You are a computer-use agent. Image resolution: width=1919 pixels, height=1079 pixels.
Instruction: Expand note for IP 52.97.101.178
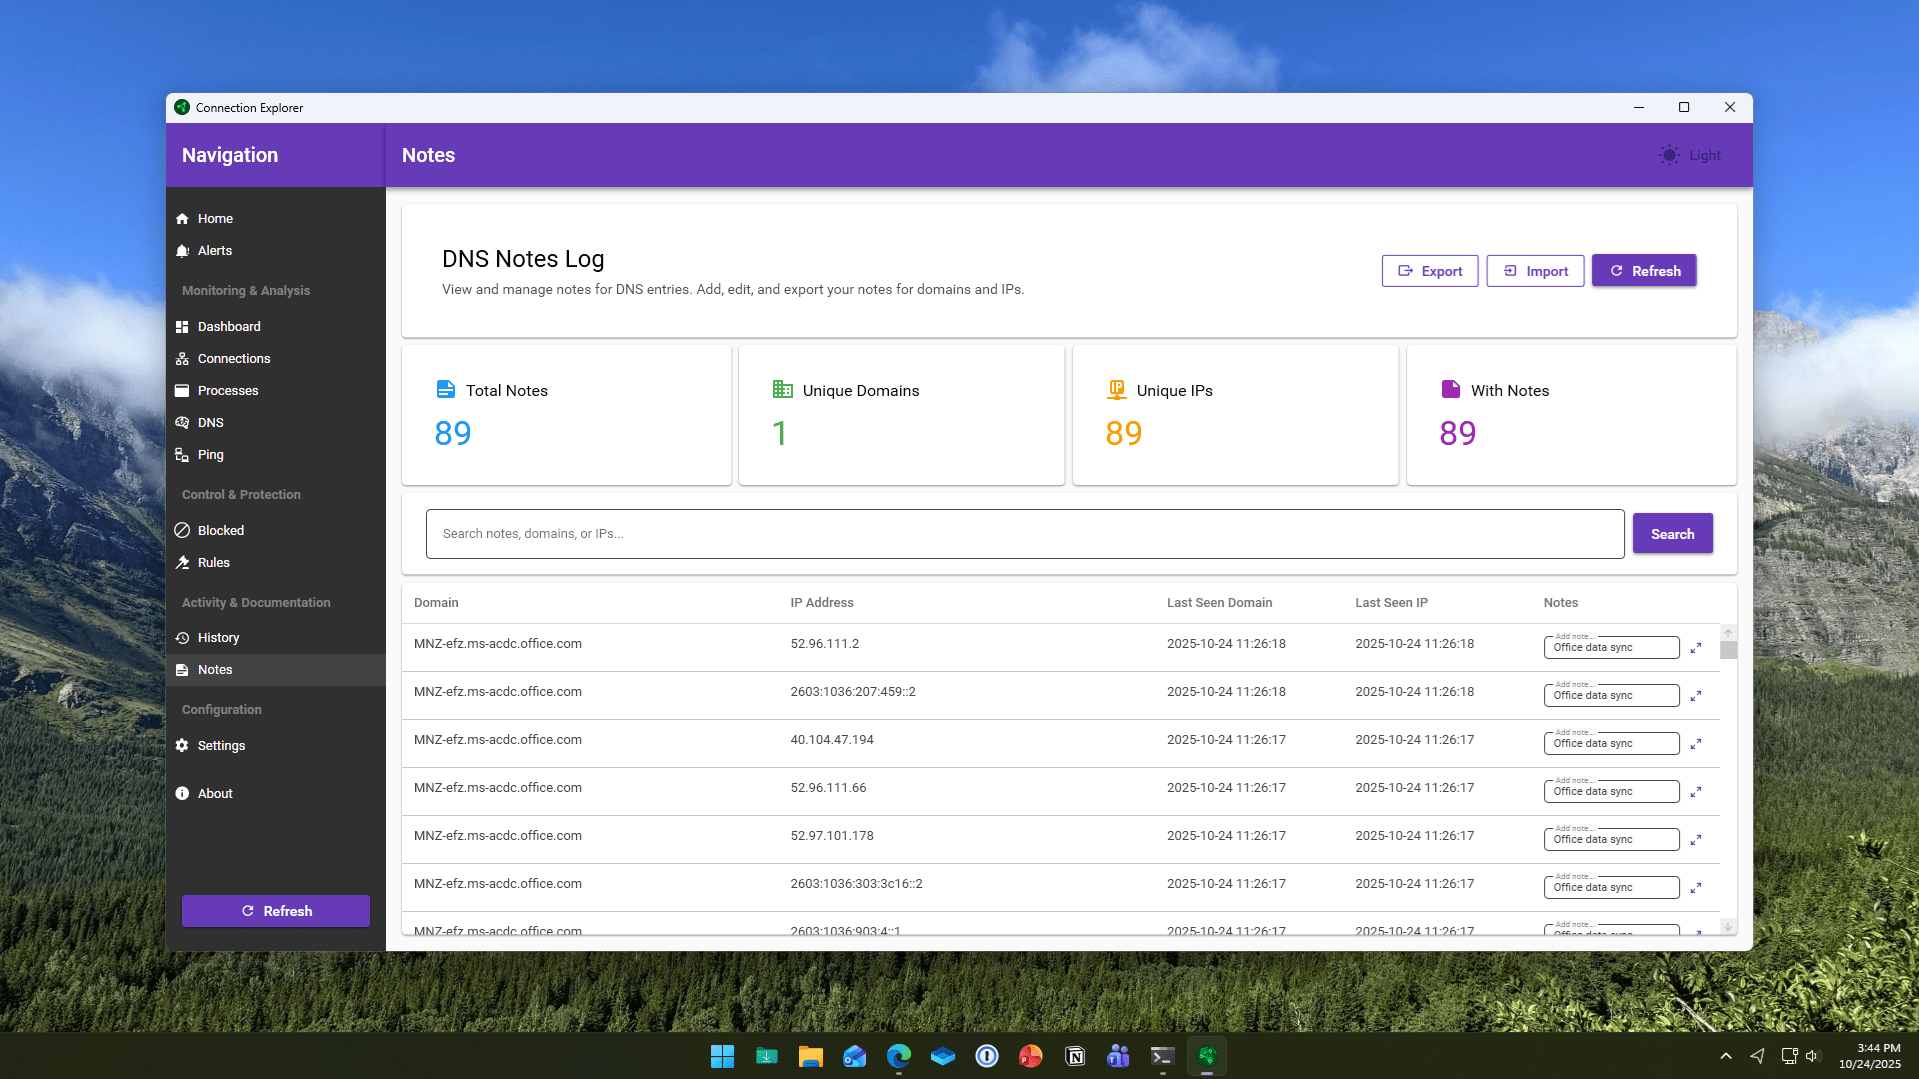(1696, 840)
